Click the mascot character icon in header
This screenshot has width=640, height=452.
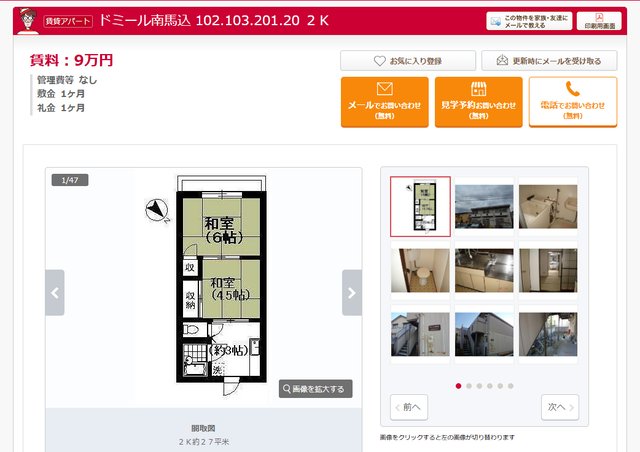(28, 21)
